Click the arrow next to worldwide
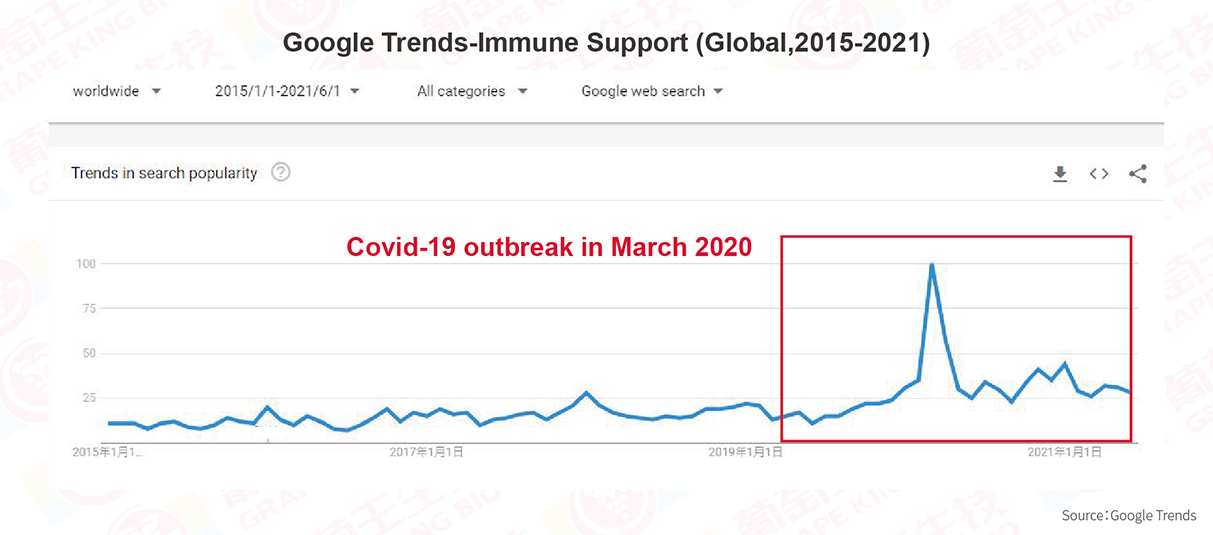Screen dimensions: 1213x535 (156, 91)
